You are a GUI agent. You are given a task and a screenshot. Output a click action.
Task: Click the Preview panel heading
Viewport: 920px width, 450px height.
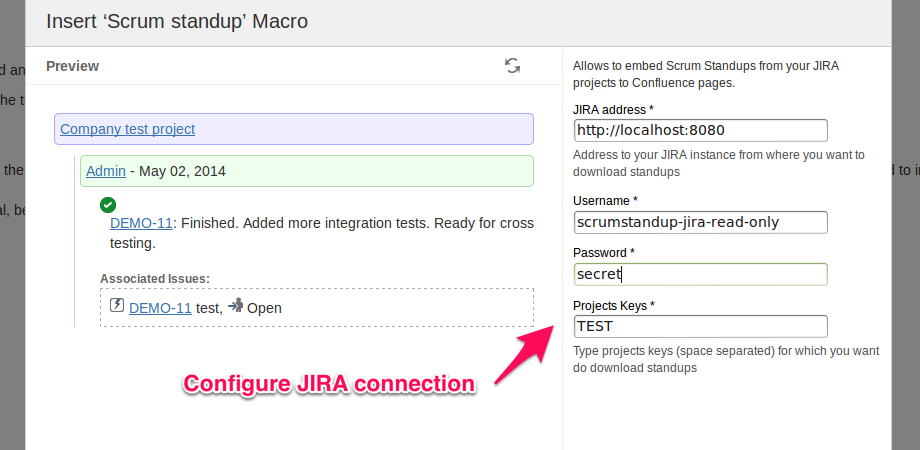[72, 66]
